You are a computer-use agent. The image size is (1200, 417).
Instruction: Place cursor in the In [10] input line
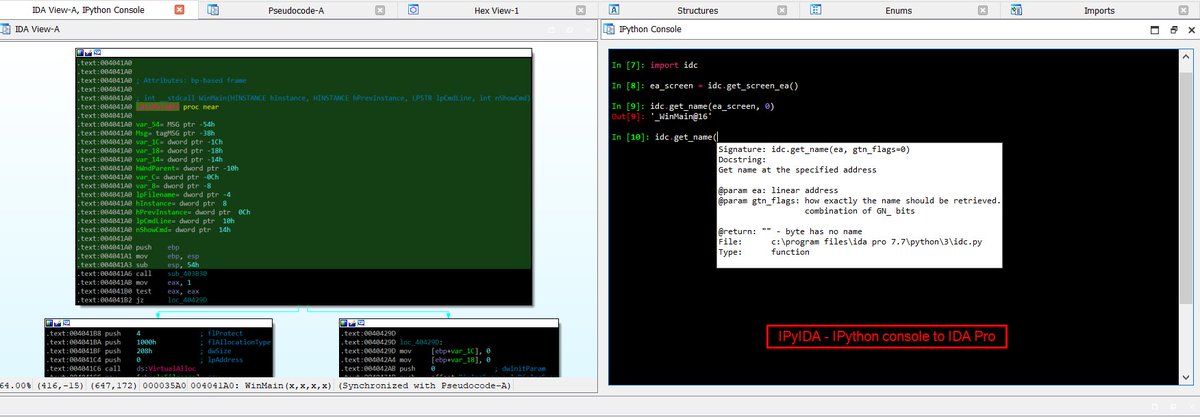pyautogui.click(x=665, y=136)
